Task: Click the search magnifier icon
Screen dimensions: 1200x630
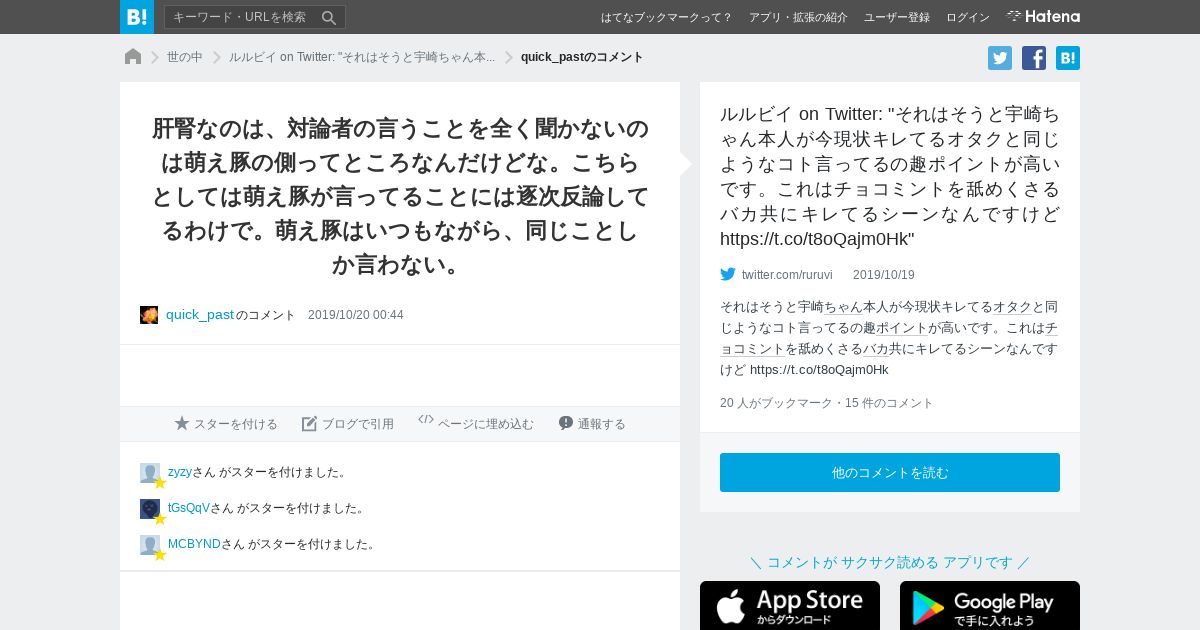Action: click(x=329, y=17)
